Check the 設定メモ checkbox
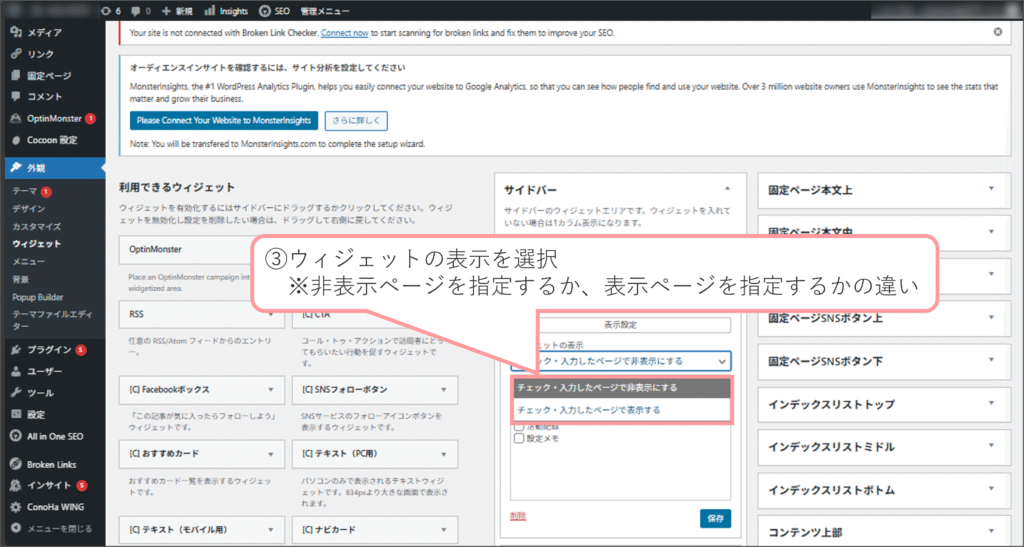Viewport: 1024px width, 547px height. pyautogui.click(x=518, y=437)
